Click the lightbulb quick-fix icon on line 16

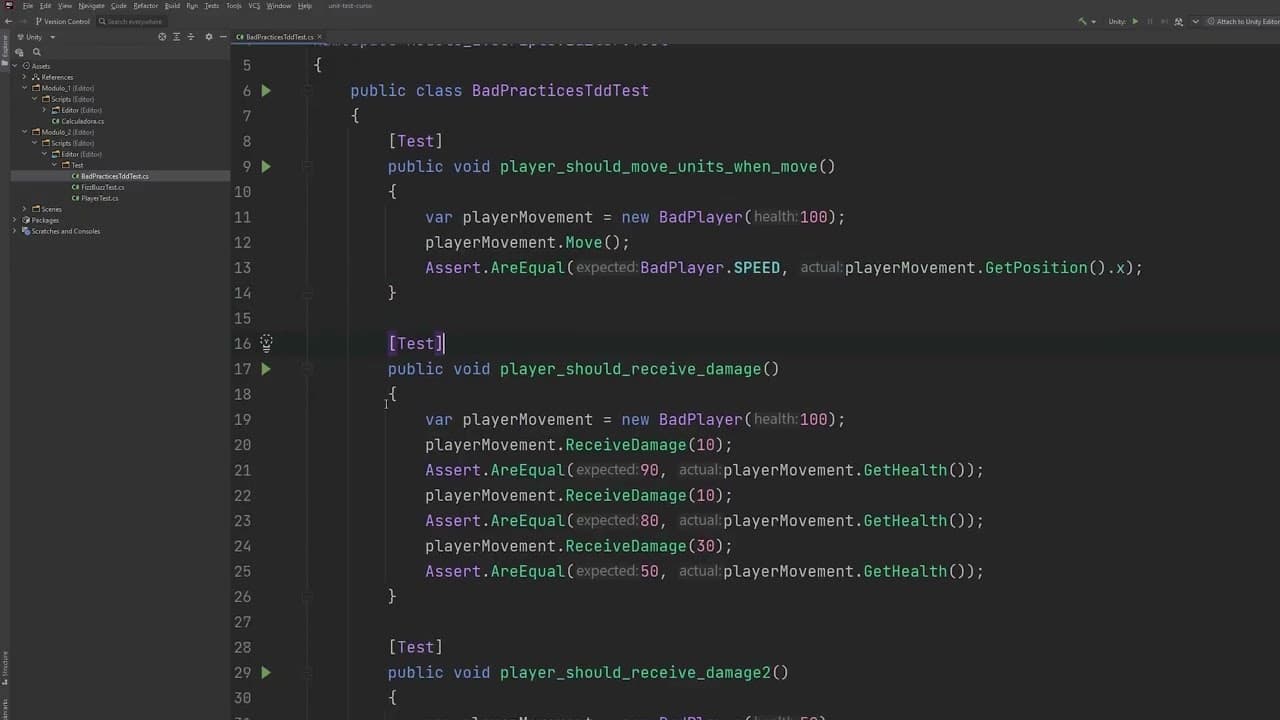(x=266, y=343)
